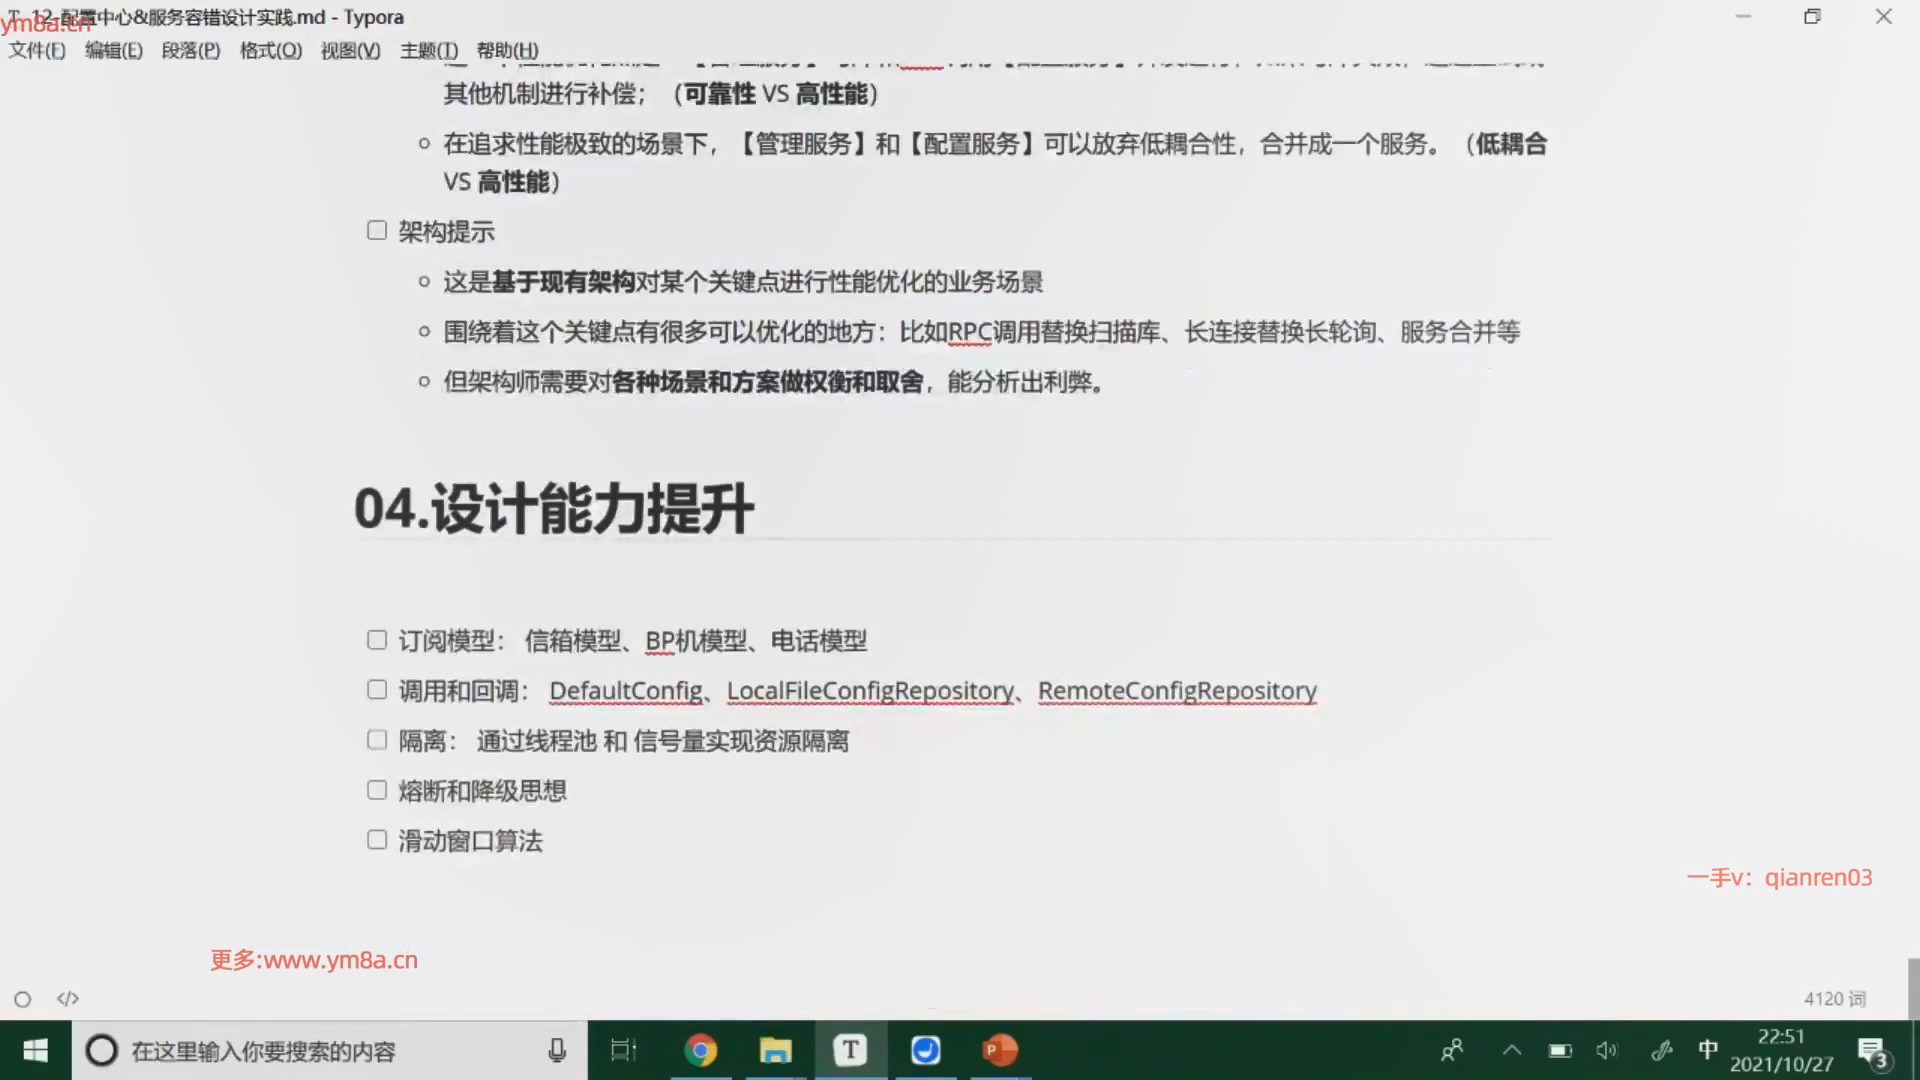Image resolution: width=1920 pixels, height=1080 pixels.
Task: Tick the 滑动窗口算法 checkbox
Action: [x=377, y=840]
